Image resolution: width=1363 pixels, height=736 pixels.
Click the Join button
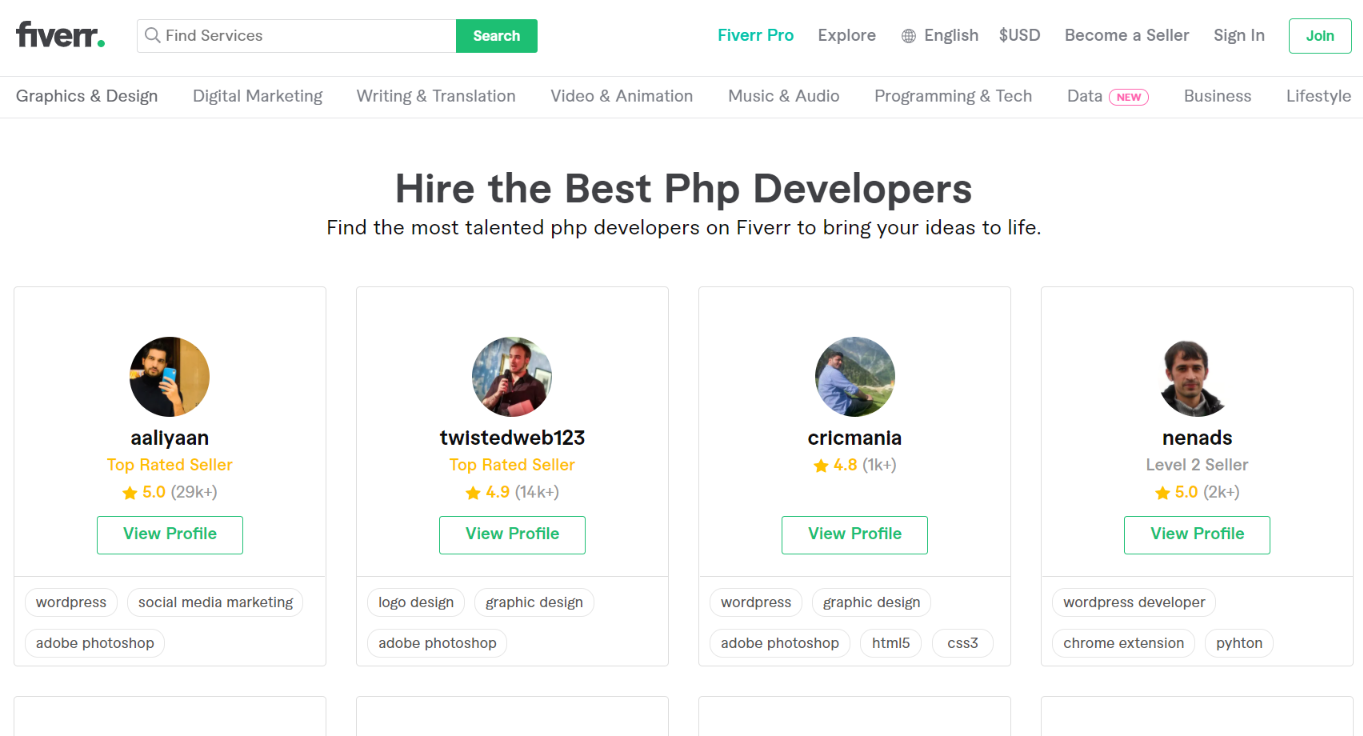pyautogui.click(x=1320, y=36)
